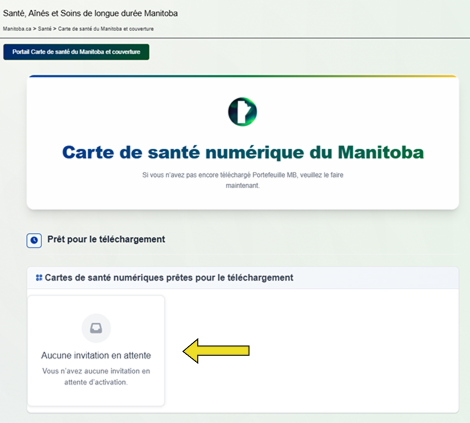The height and width of the screenshot is (423, 470).
Task: Click the Aucune invitation en attente label
Action: coord(96,355)
